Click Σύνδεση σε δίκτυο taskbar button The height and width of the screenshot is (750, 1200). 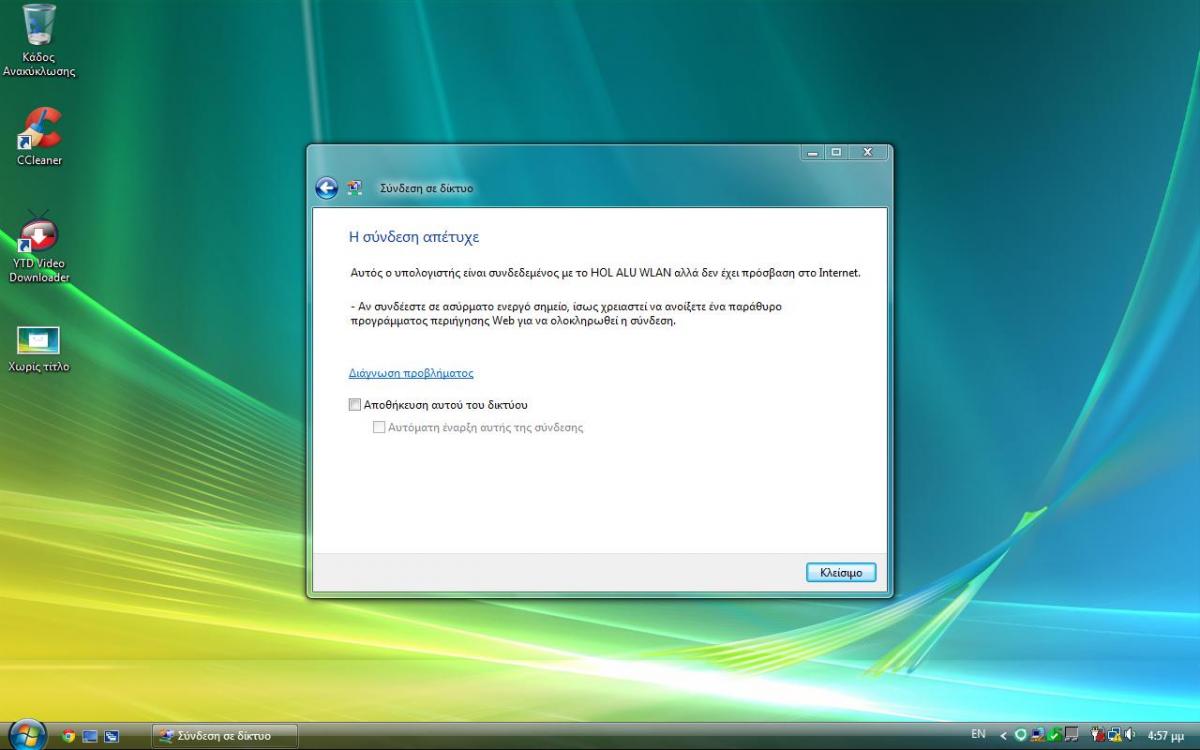(224, 736)
